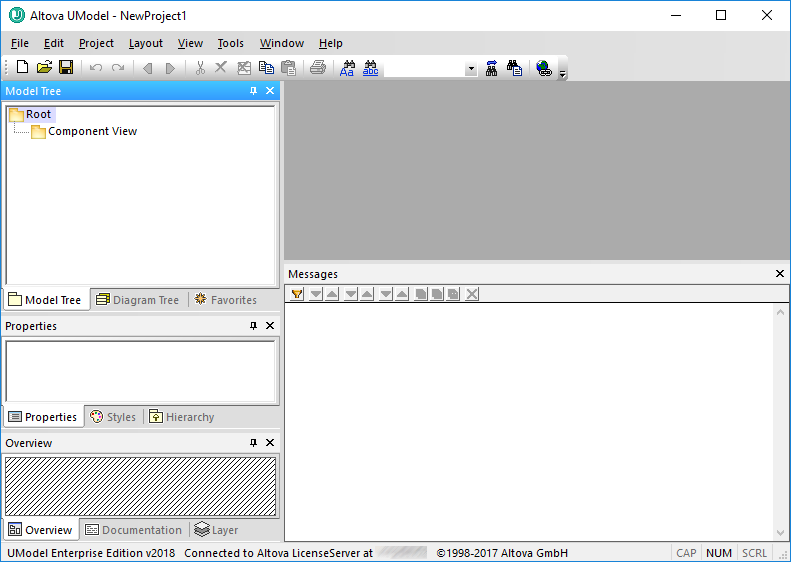The height and width of the screenshot is (562, 791).
Task: Switch to the Diagram Tree tab
Action: pos(137,300)
